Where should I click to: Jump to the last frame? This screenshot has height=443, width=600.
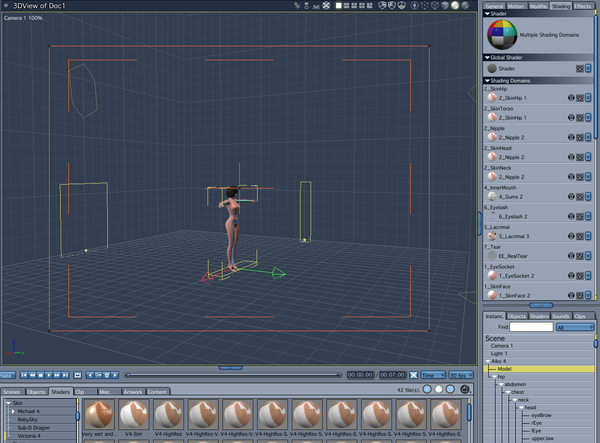pyautogui.click(x=65, y=375)
